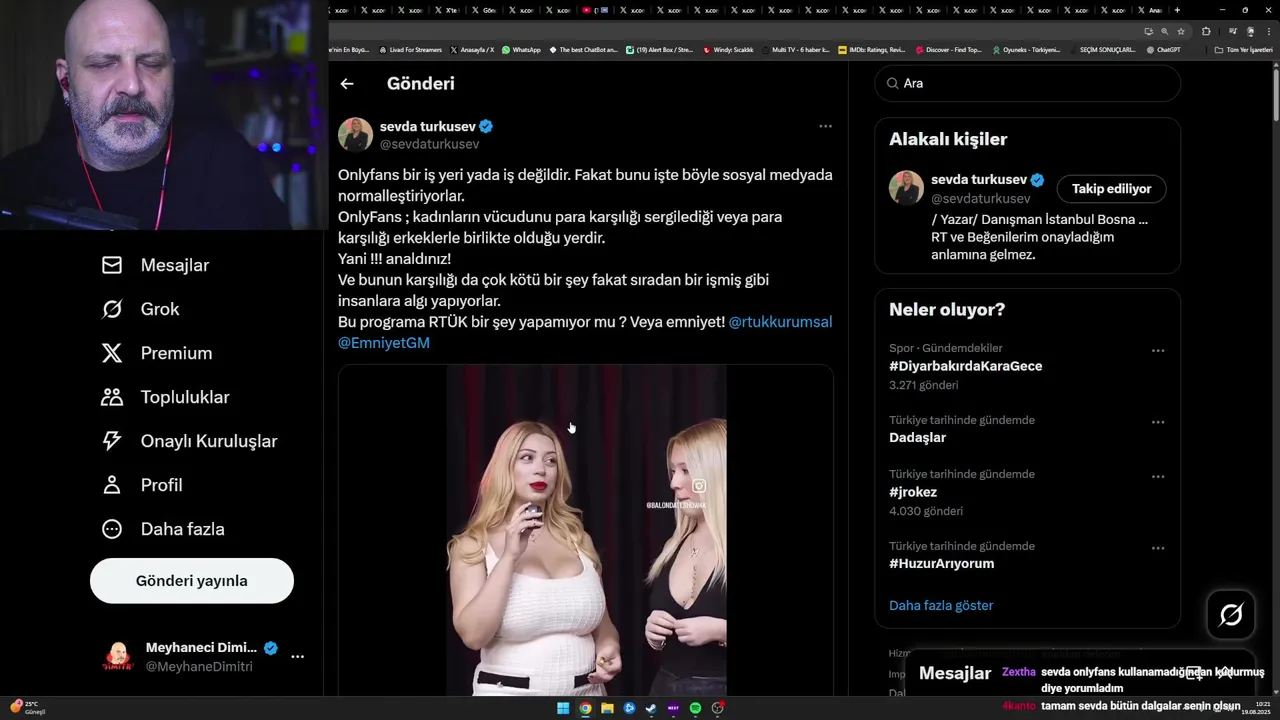The height and width of the screenshot is (720, 1280).
Task: Open the Windows Start button
Action: click(563, 708)
